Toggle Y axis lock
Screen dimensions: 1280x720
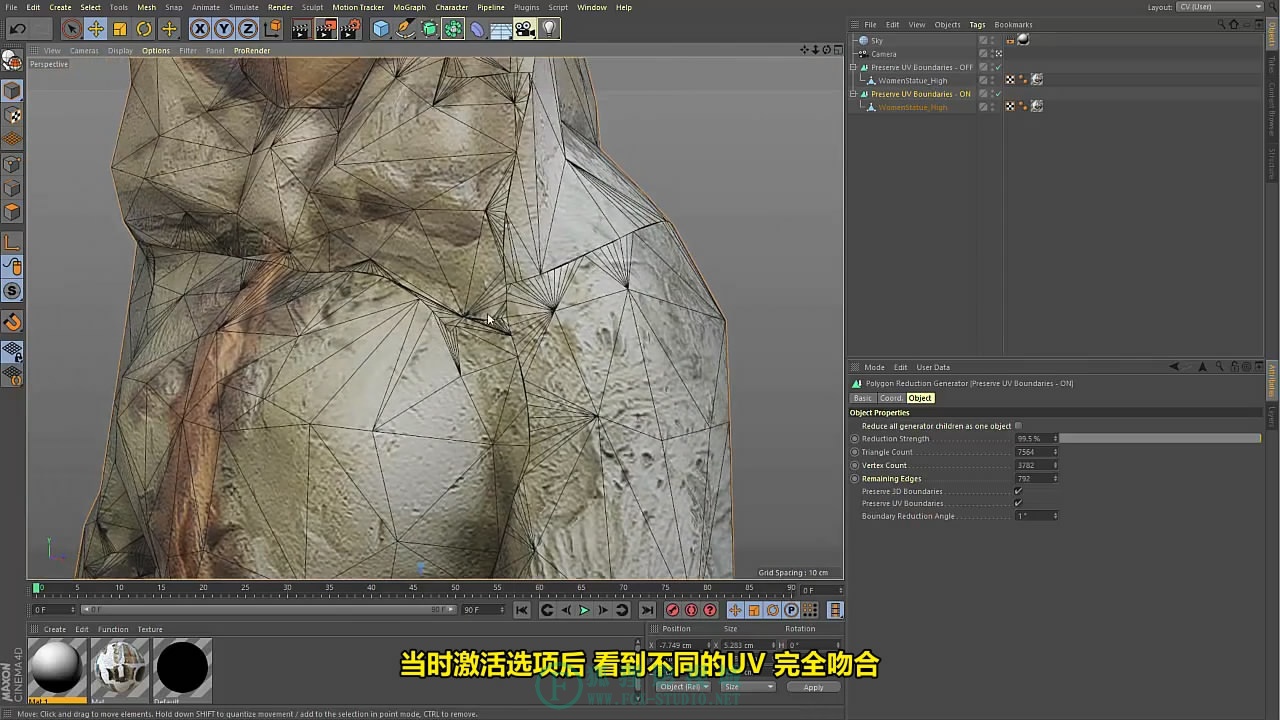(x=224, y=29)
